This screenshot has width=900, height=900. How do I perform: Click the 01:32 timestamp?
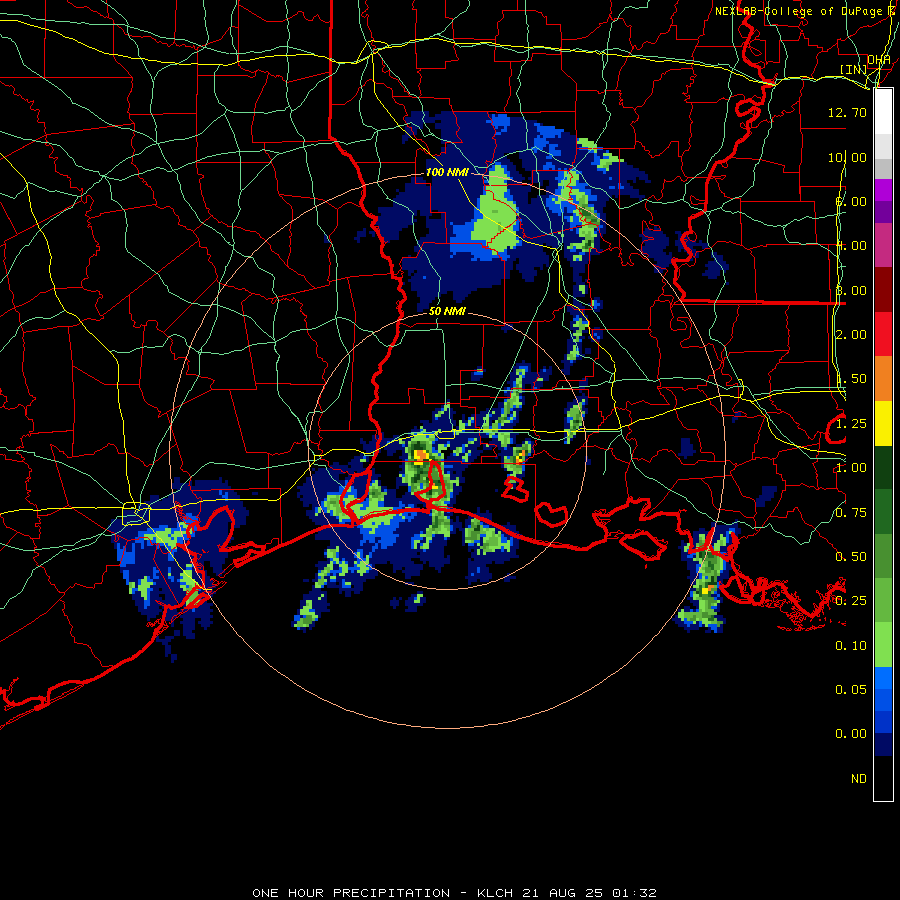(634, 893)
